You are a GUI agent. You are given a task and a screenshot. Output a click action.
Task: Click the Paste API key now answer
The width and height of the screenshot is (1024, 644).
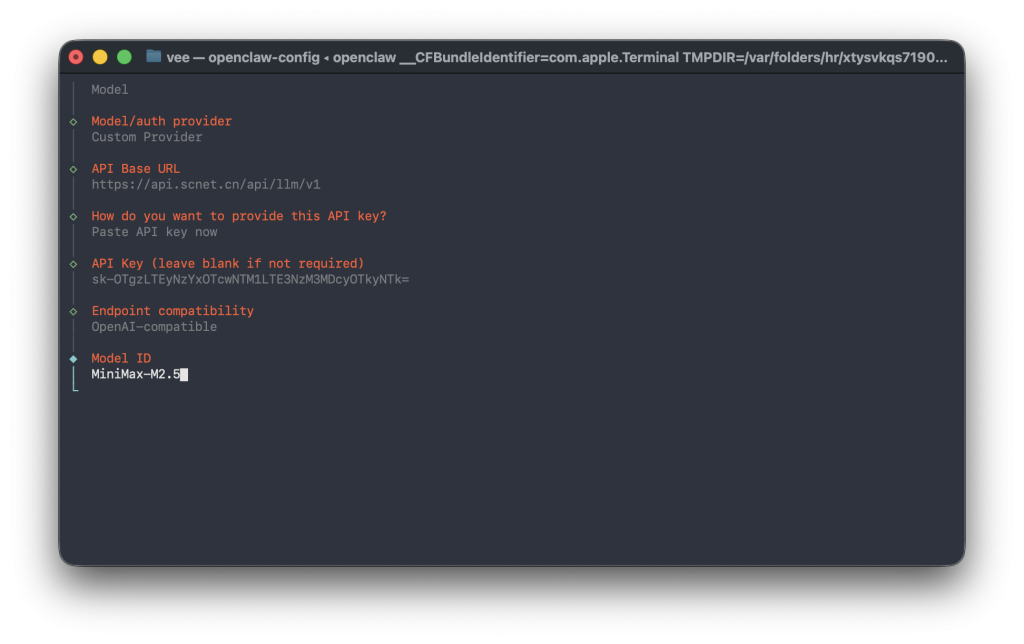point(154,232)
